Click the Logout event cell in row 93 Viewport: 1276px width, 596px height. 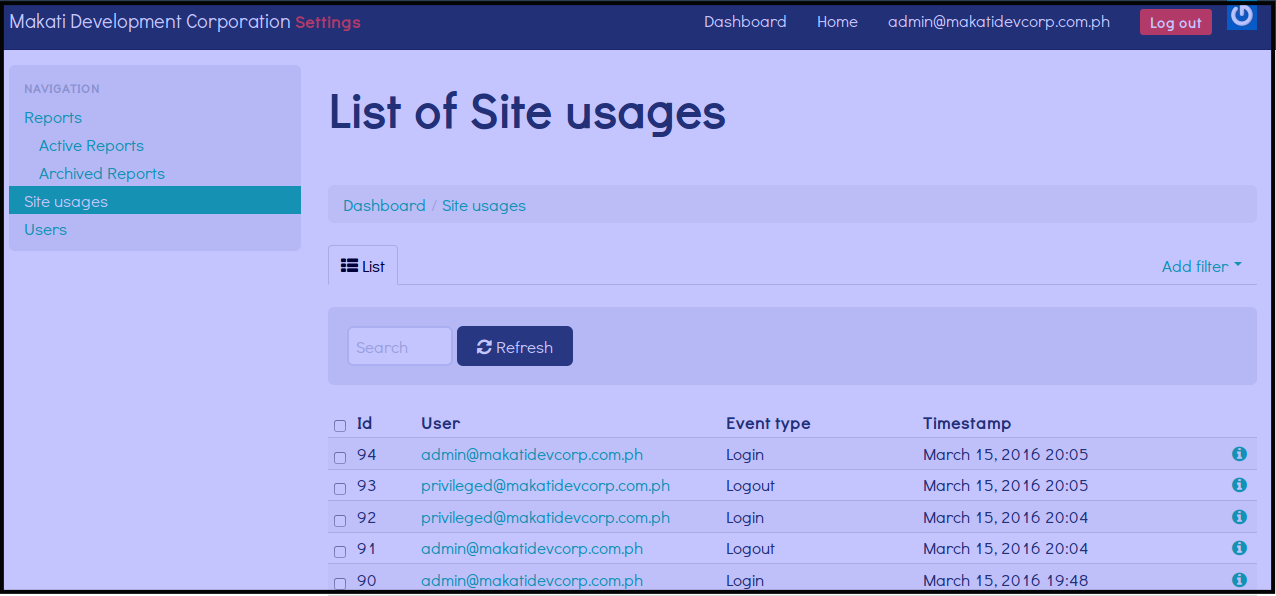750,485
